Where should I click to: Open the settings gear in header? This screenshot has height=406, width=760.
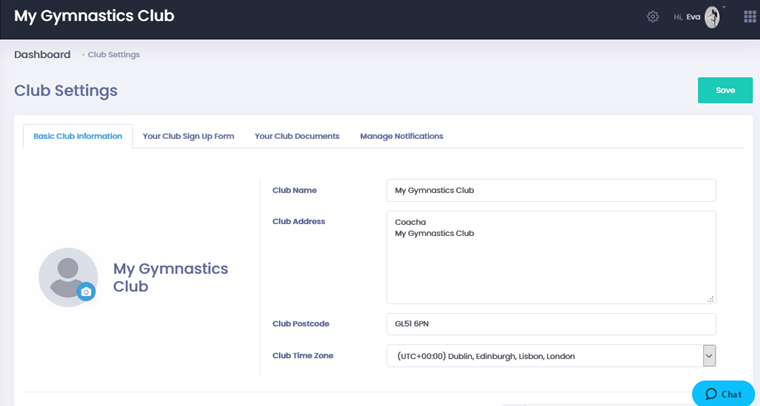pyautogui.click(x=653, y=17)
